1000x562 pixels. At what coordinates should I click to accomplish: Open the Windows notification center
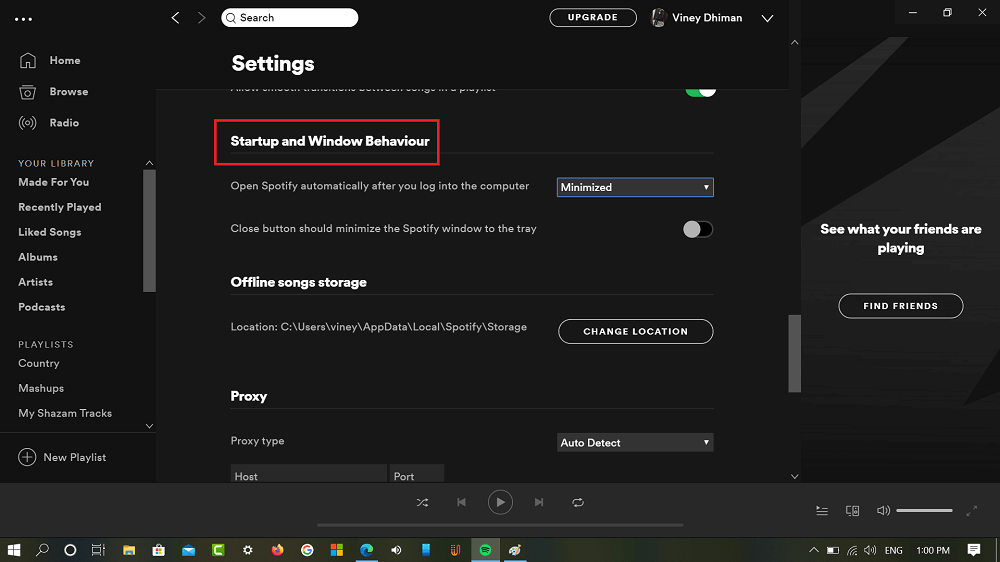[x=973, y=550]
